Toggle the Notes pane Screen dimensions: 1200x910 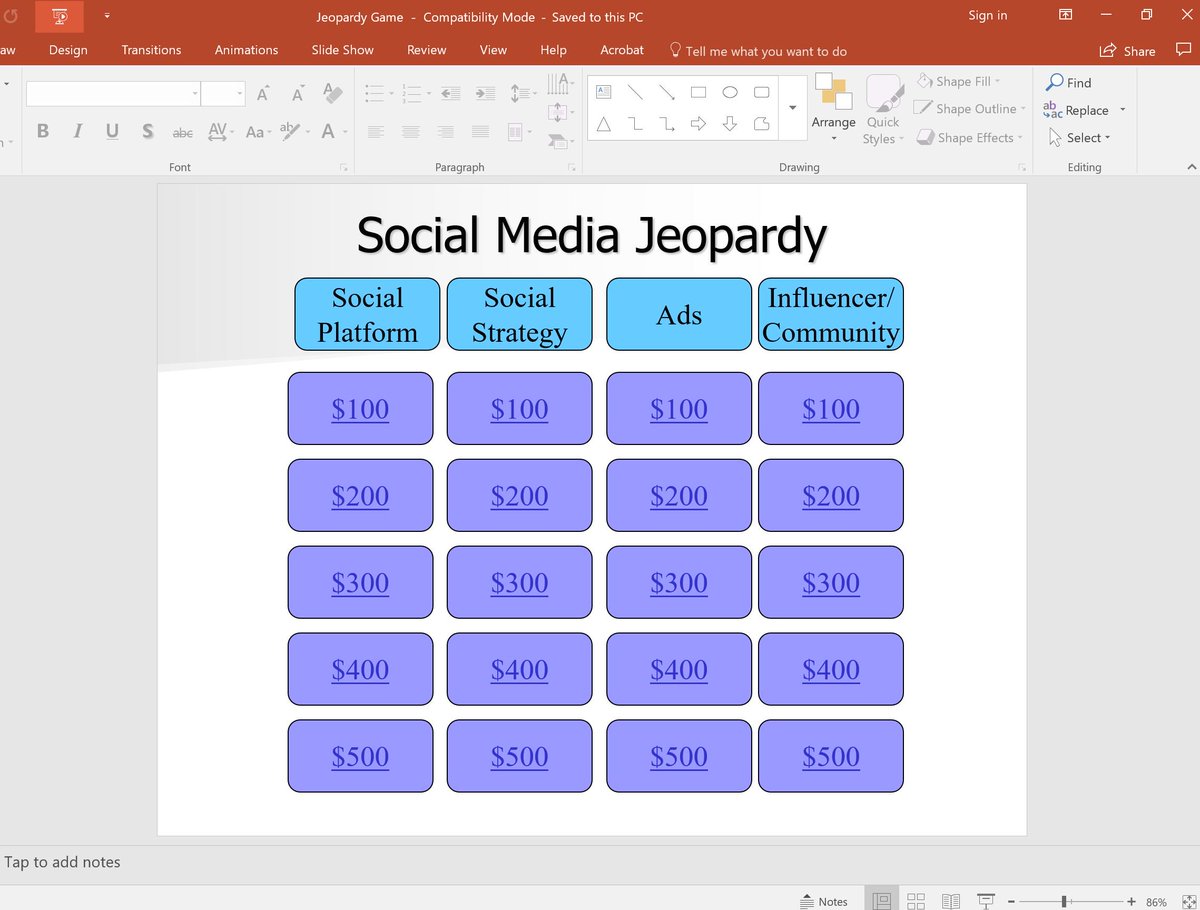(x=824, y=901)
